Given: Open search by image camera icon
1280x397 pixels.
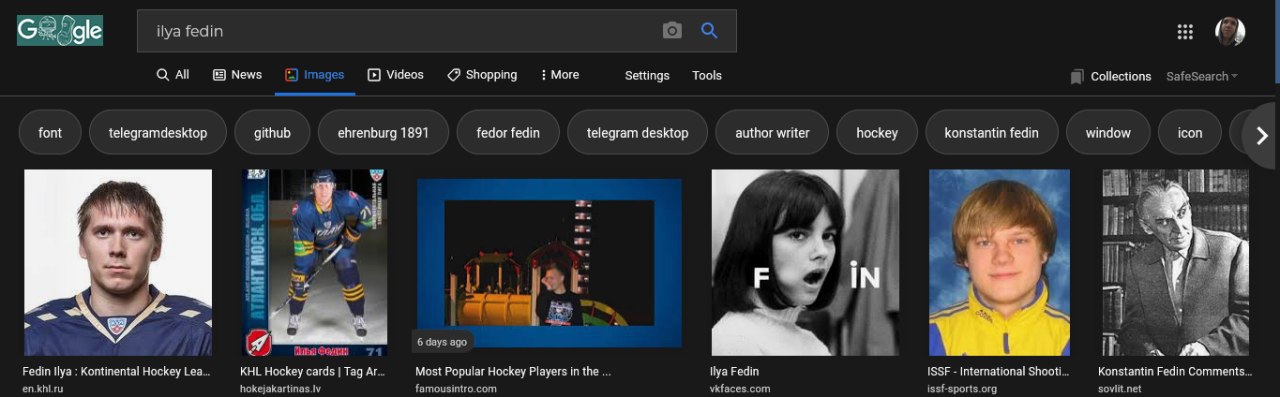Looking at the screenshot, I should pyautogui.click(x=672, y=31).
